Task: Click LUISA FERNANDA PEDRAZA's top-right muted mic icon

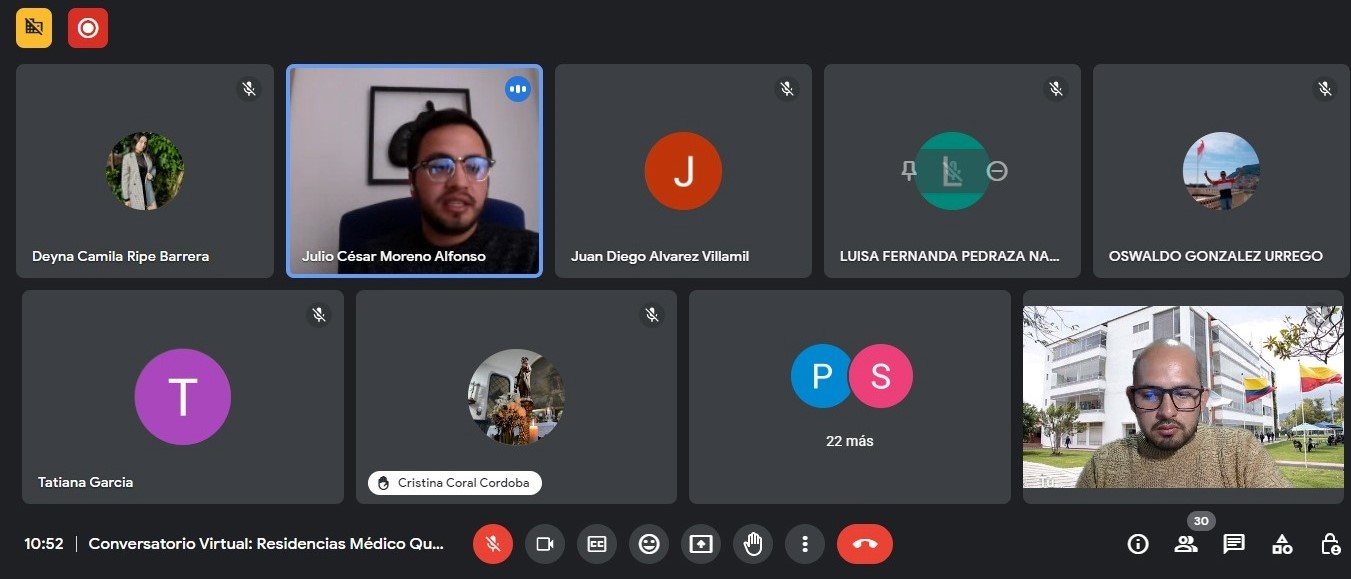Action: tap(1056, 89)
